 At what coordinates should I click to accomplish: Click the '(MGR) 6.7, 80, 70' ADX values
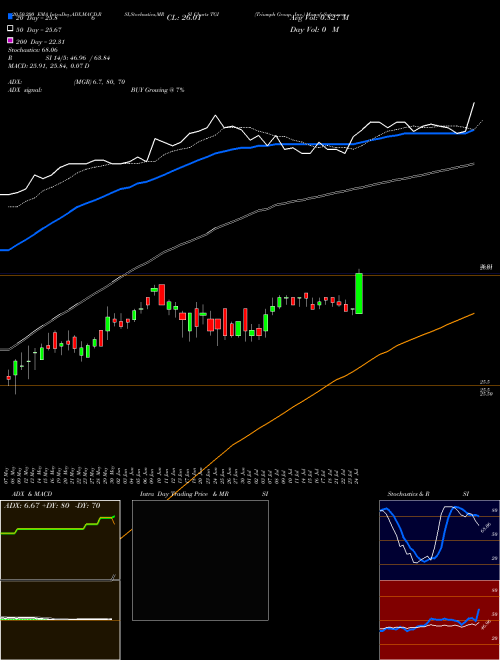pos(99,82)
